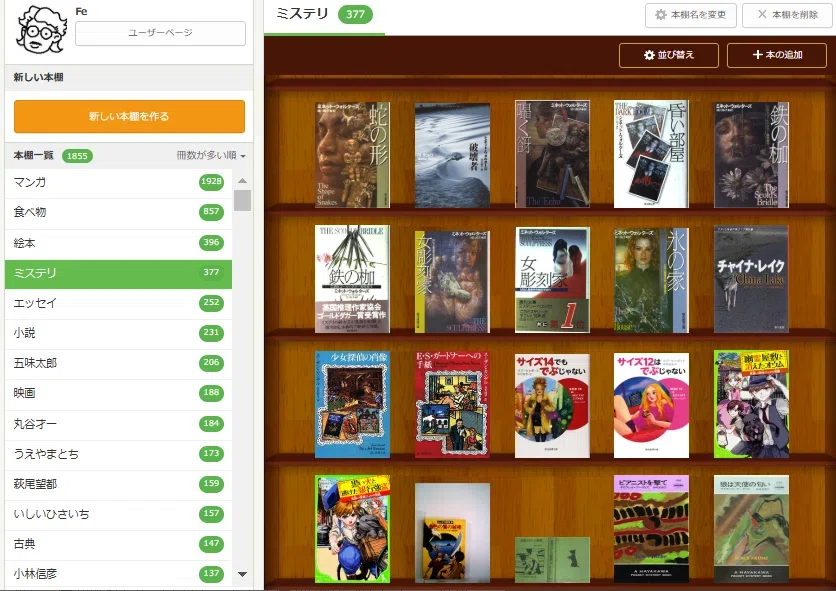The width and height of the screenshot is (836, 591).
Task: Select the 古典 bookshelf
Action: point(118,544)
